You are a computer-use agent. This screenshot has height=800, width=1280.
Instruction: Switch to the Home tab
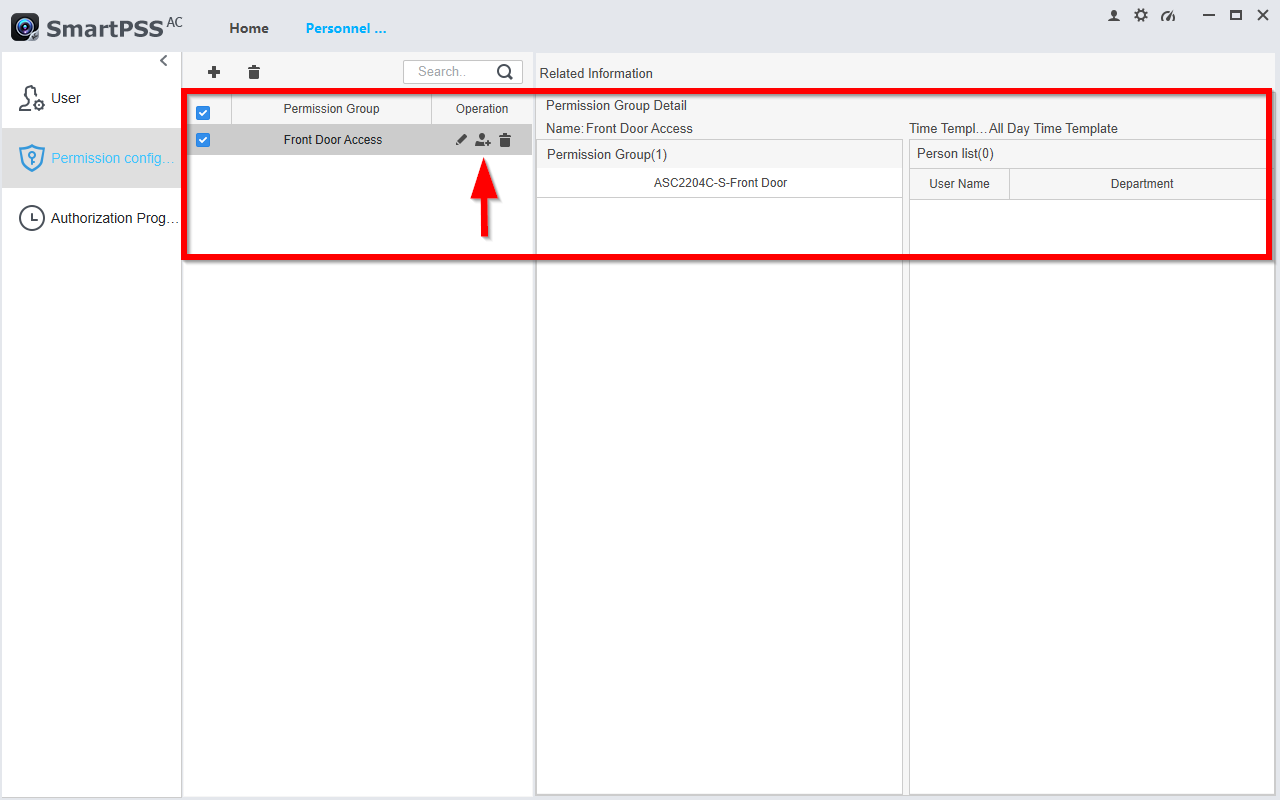(249, 28)
